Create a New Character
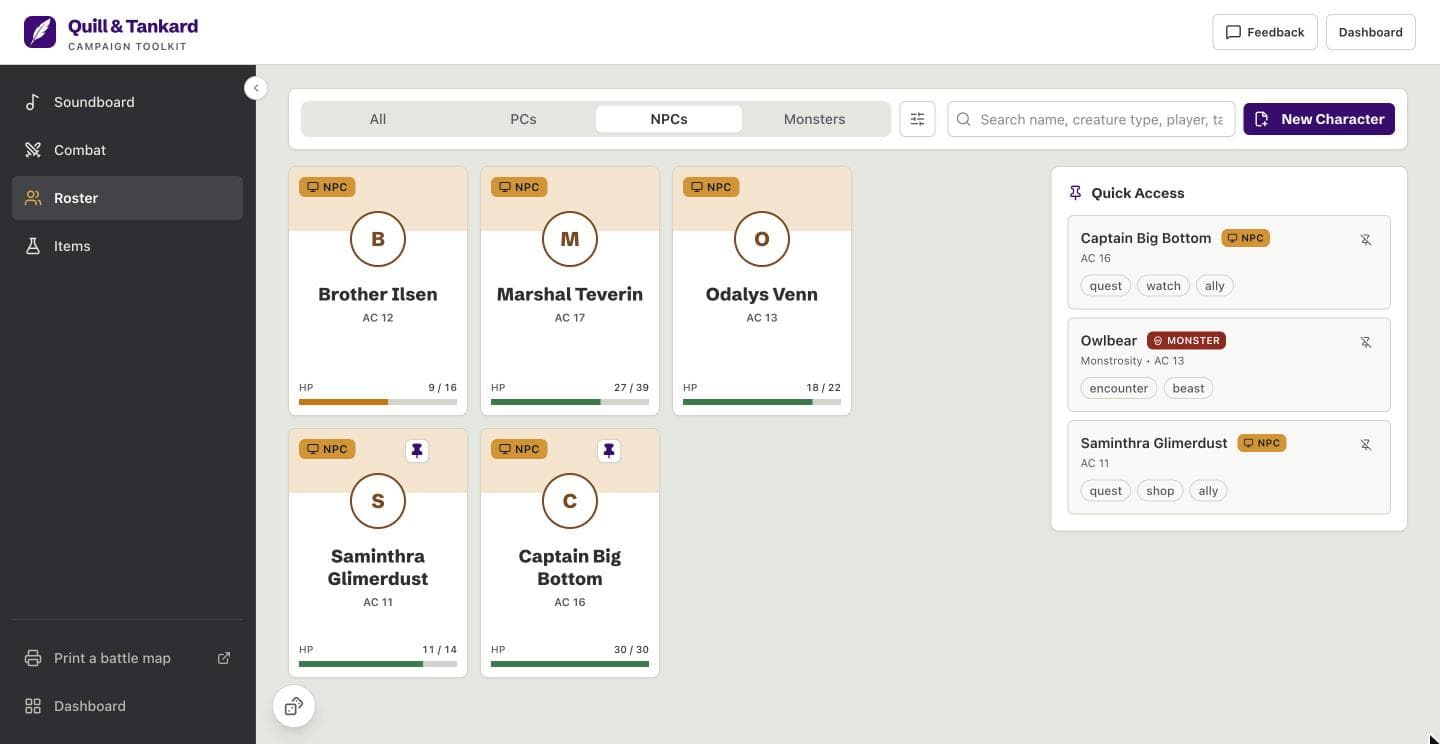The width and height of the screenshot is (1440, 744). click(1319, 119)
